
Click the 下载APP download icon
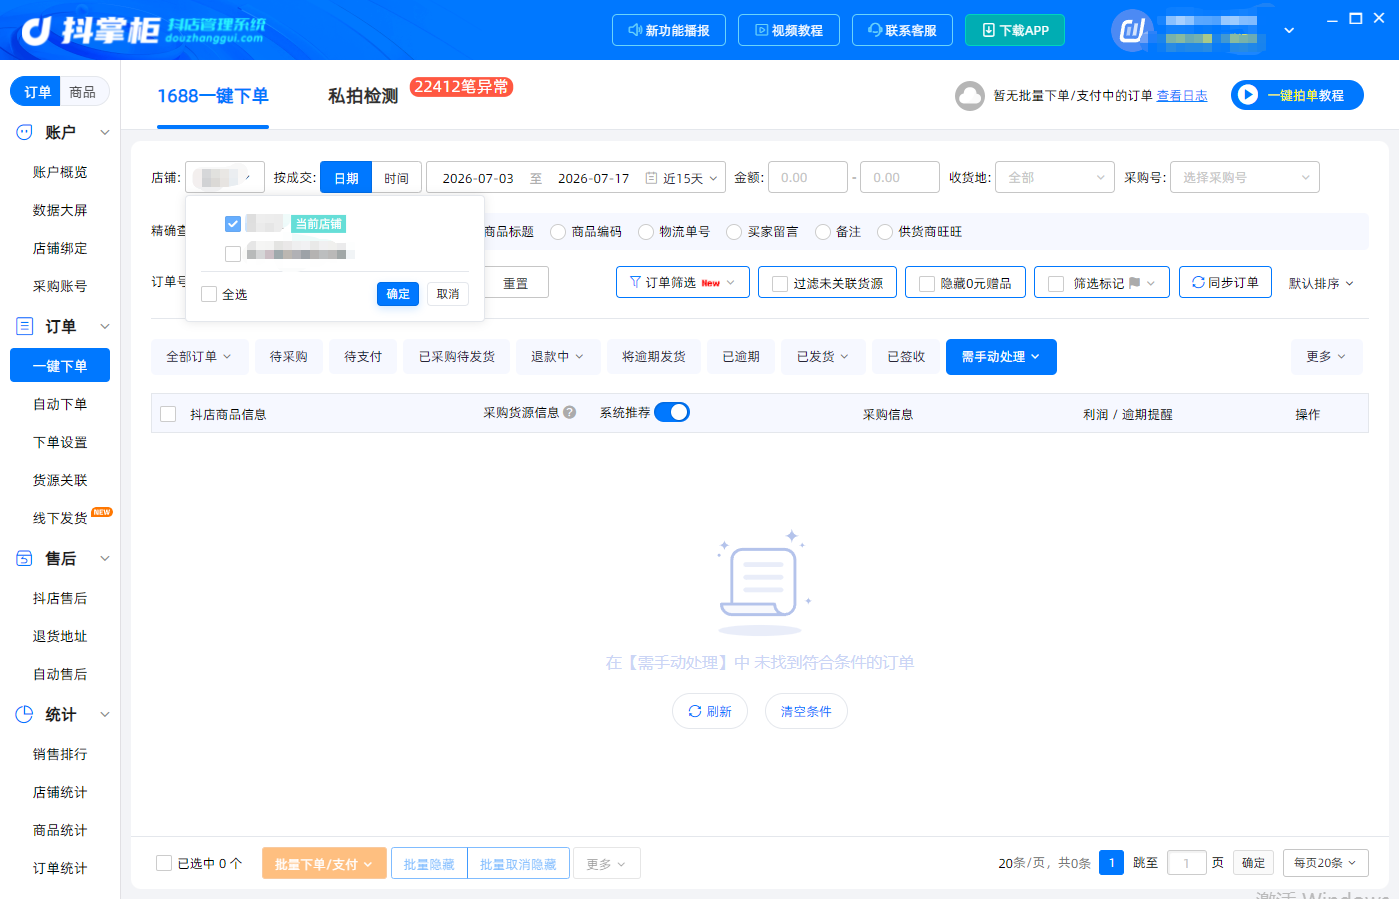[x=989, y=30]
